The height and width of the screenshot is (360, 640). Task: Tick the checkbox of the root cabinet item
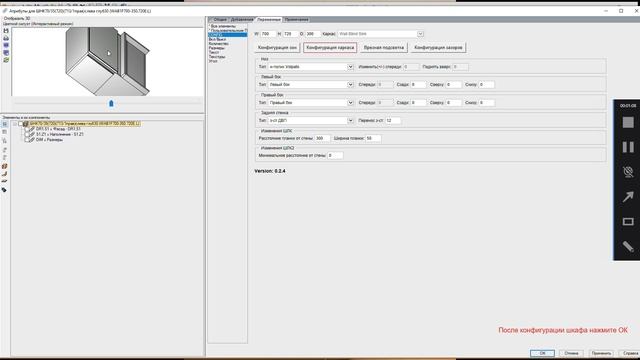[20, 124]
